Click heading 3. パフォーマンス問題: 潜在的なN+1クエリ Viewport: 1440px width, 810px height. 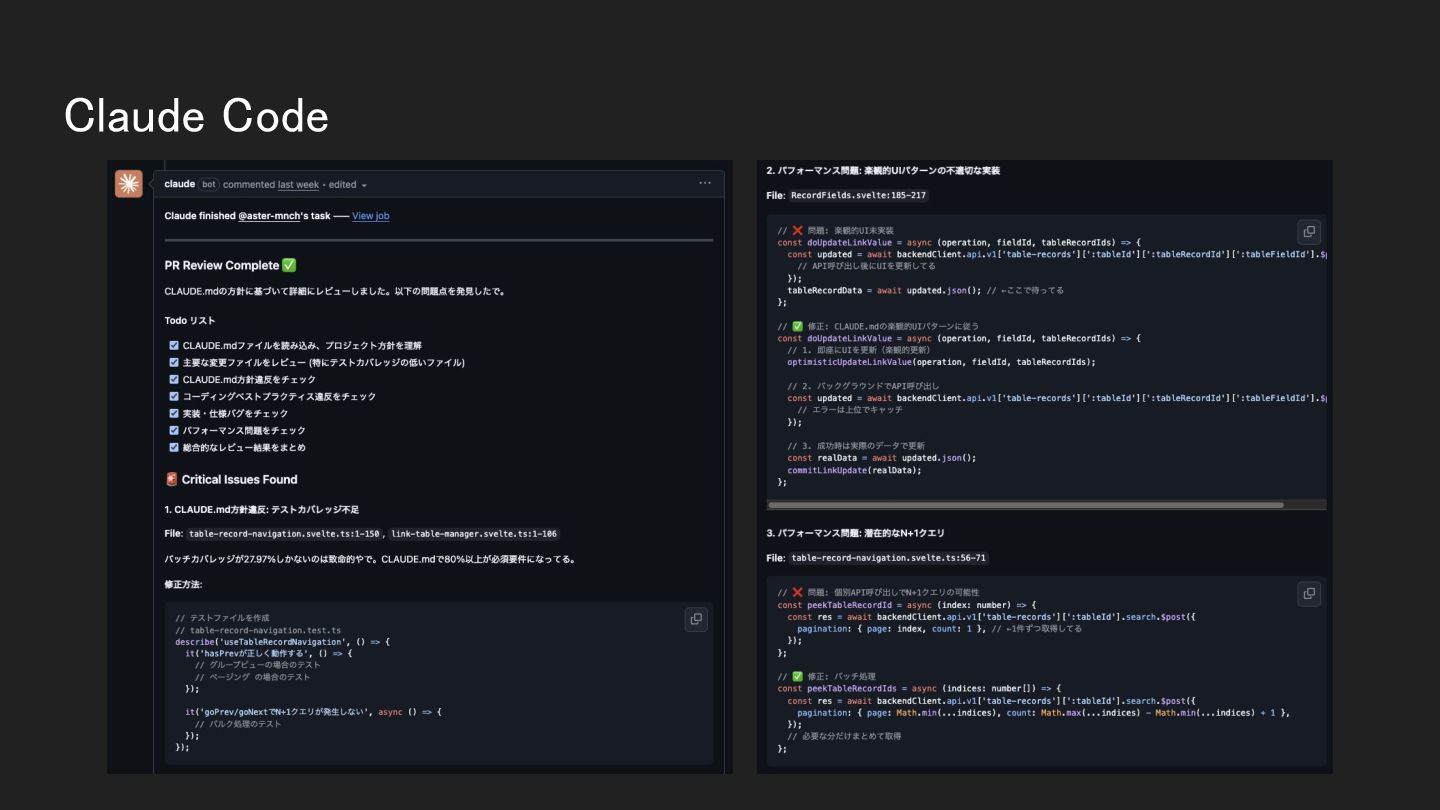[x=855, y=533]
